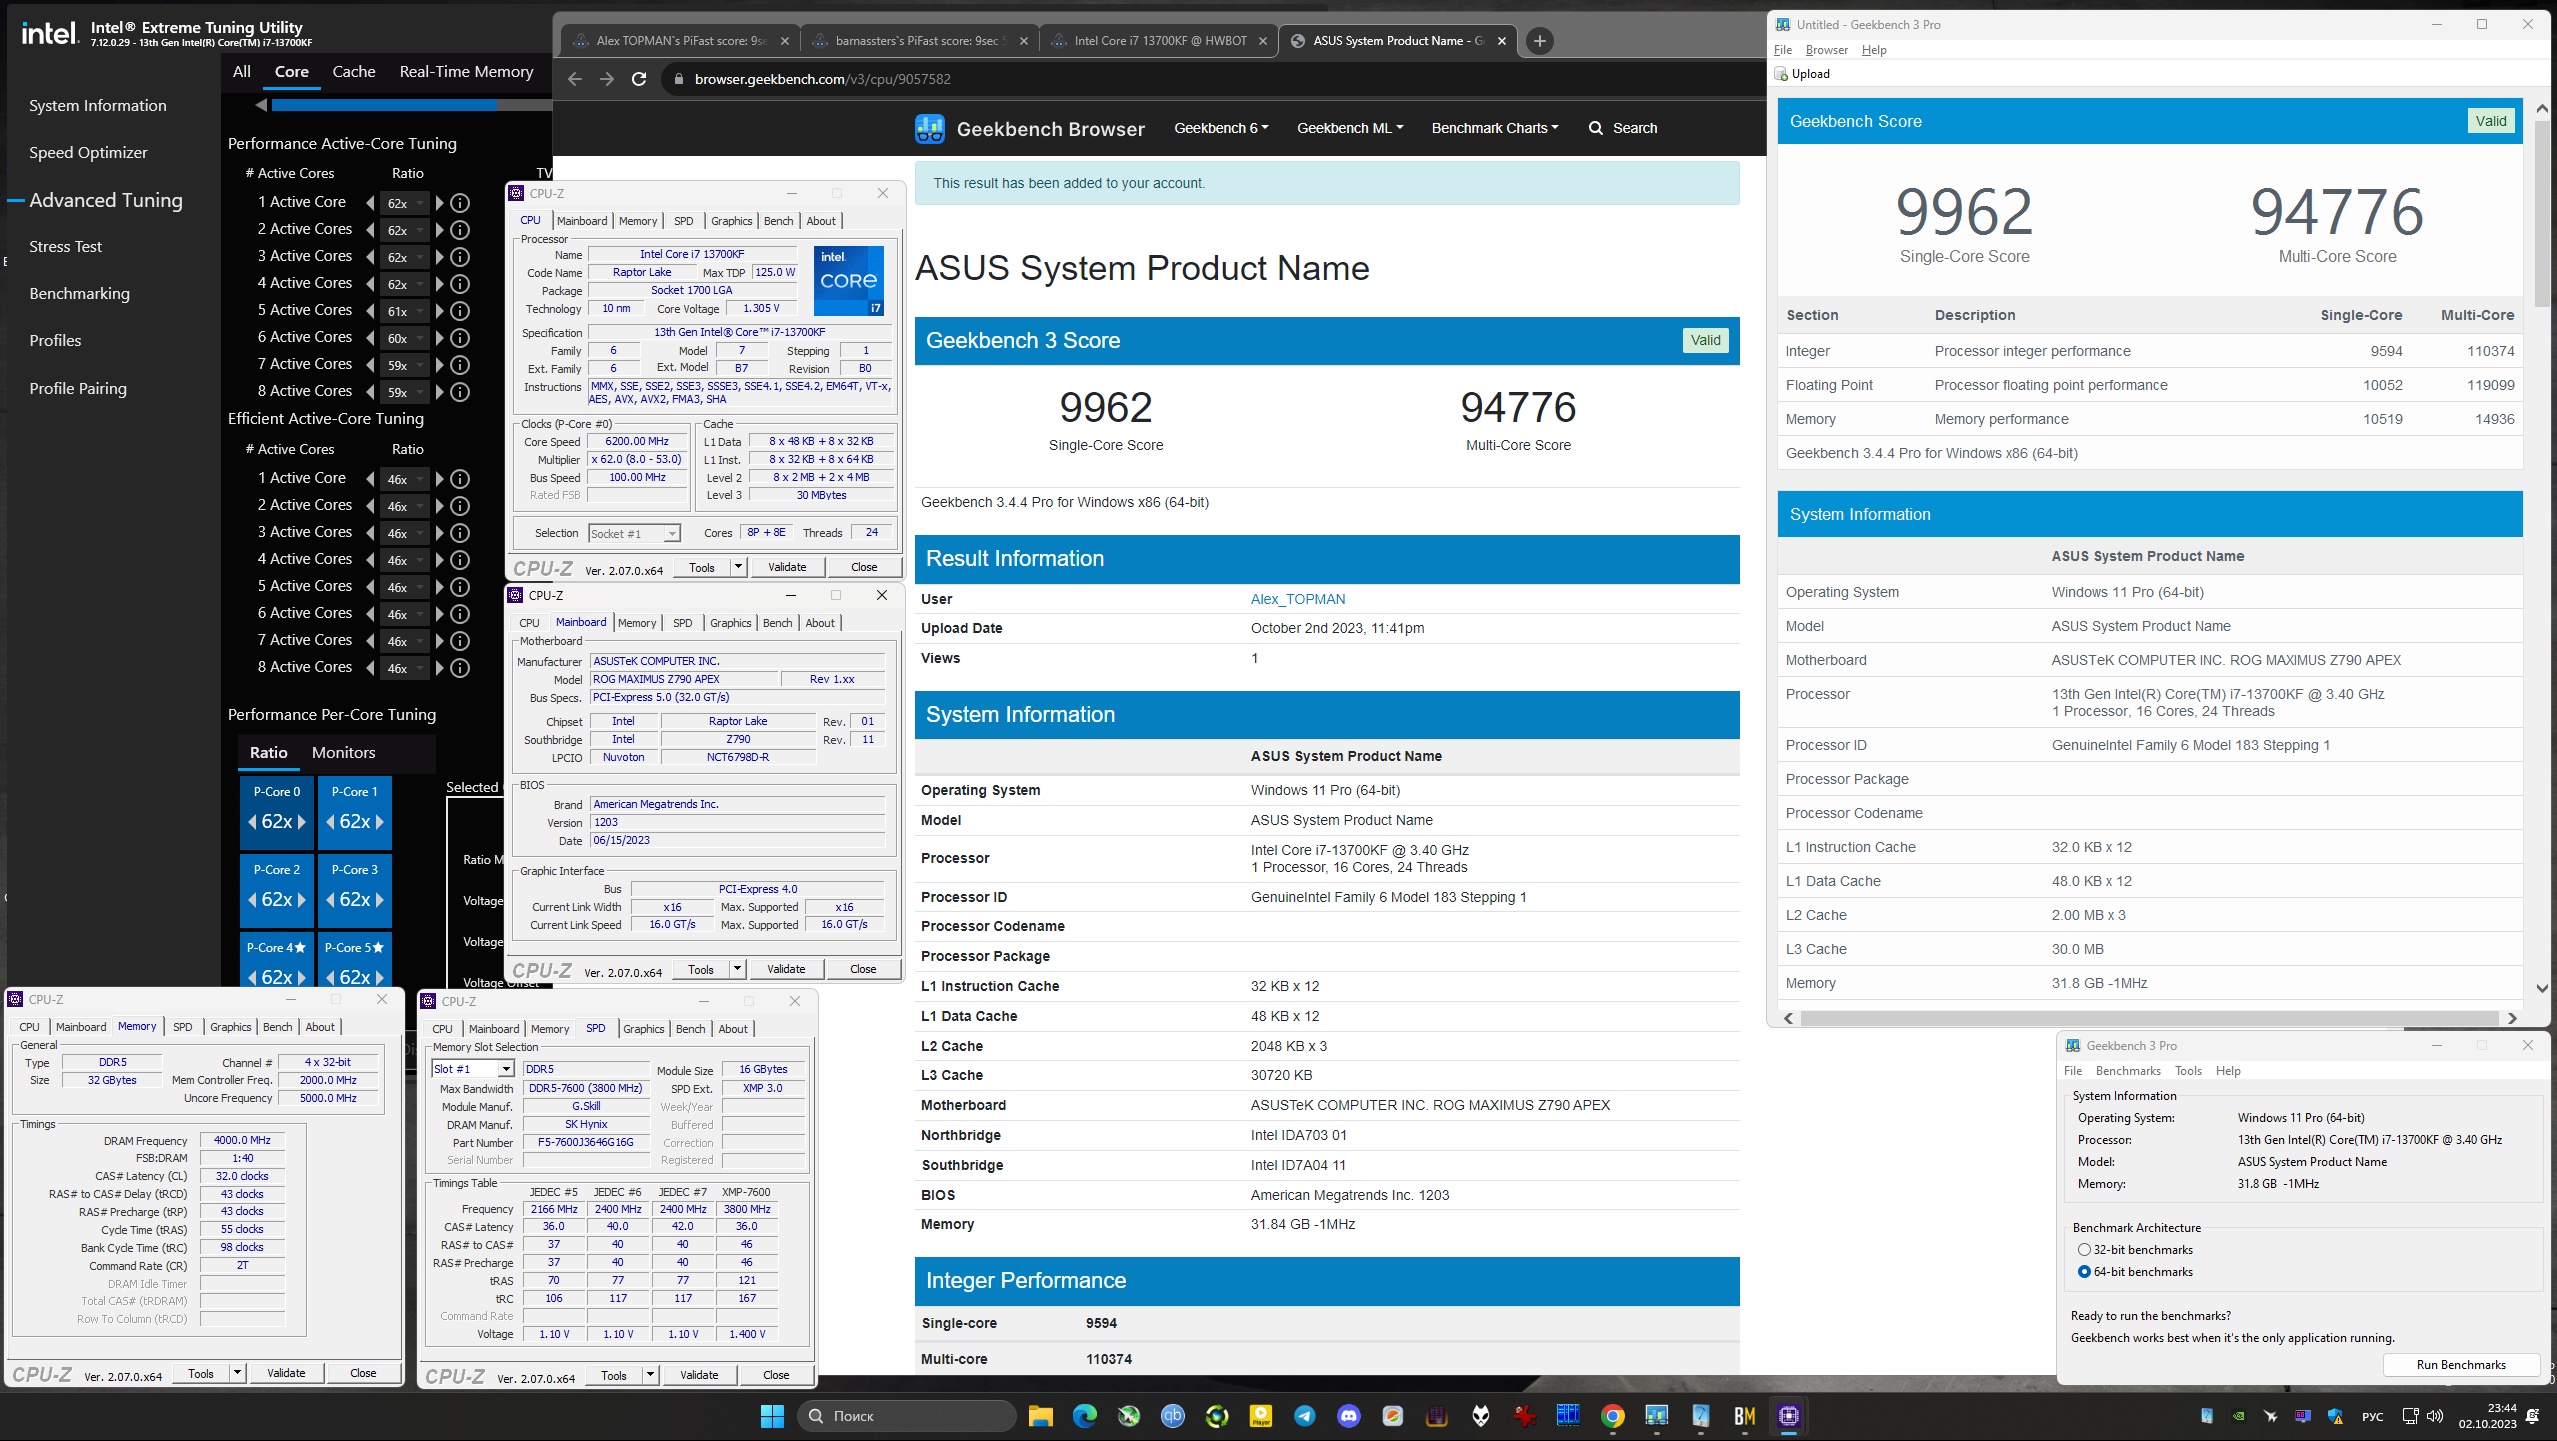Select 32-bit benchmarks in Geekbench 3 Pro
Image resolution: width=2557 pixels, height=1441 pixels.
(x=2084, y=1250)
